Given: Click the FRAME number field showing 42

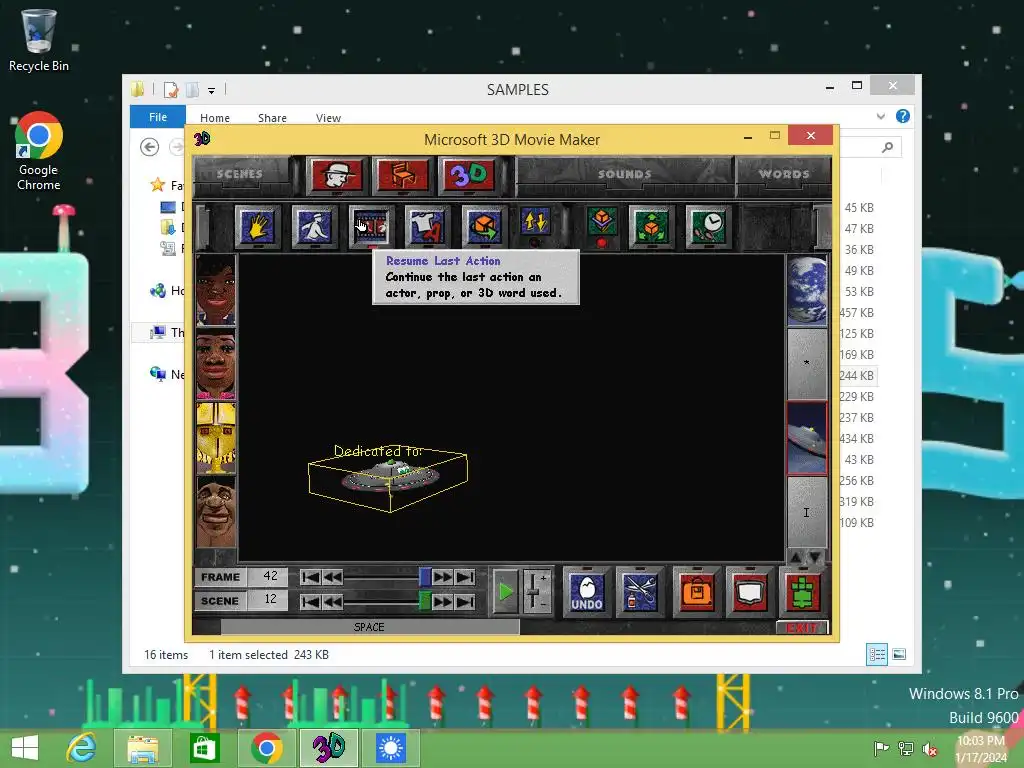Looking at the screenshot, I should pyautogui.click(x=270, y=576).
